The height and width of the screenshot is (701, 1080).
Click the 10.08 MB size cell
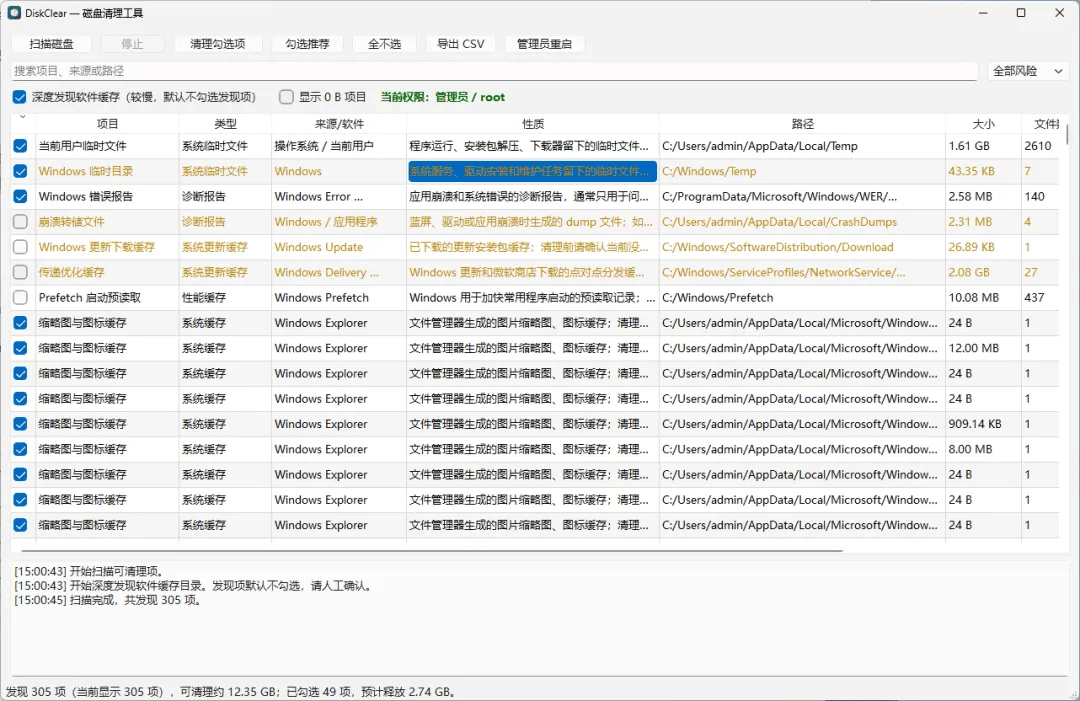click(983, 297)
